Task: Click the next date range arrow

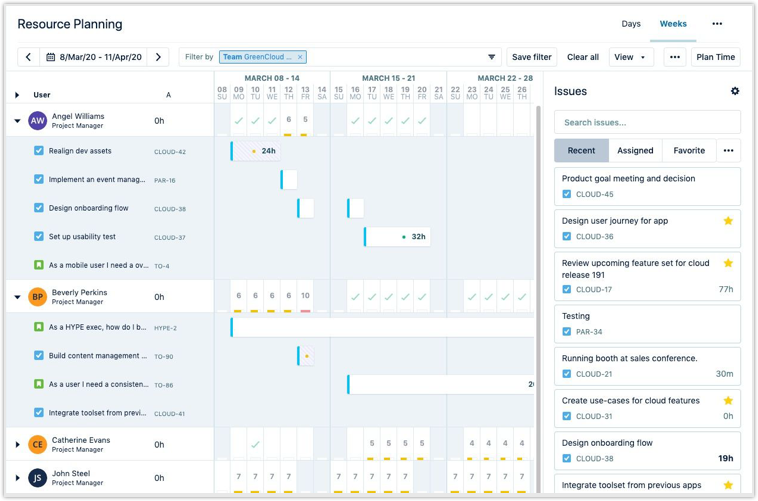Action: (158, 58)
